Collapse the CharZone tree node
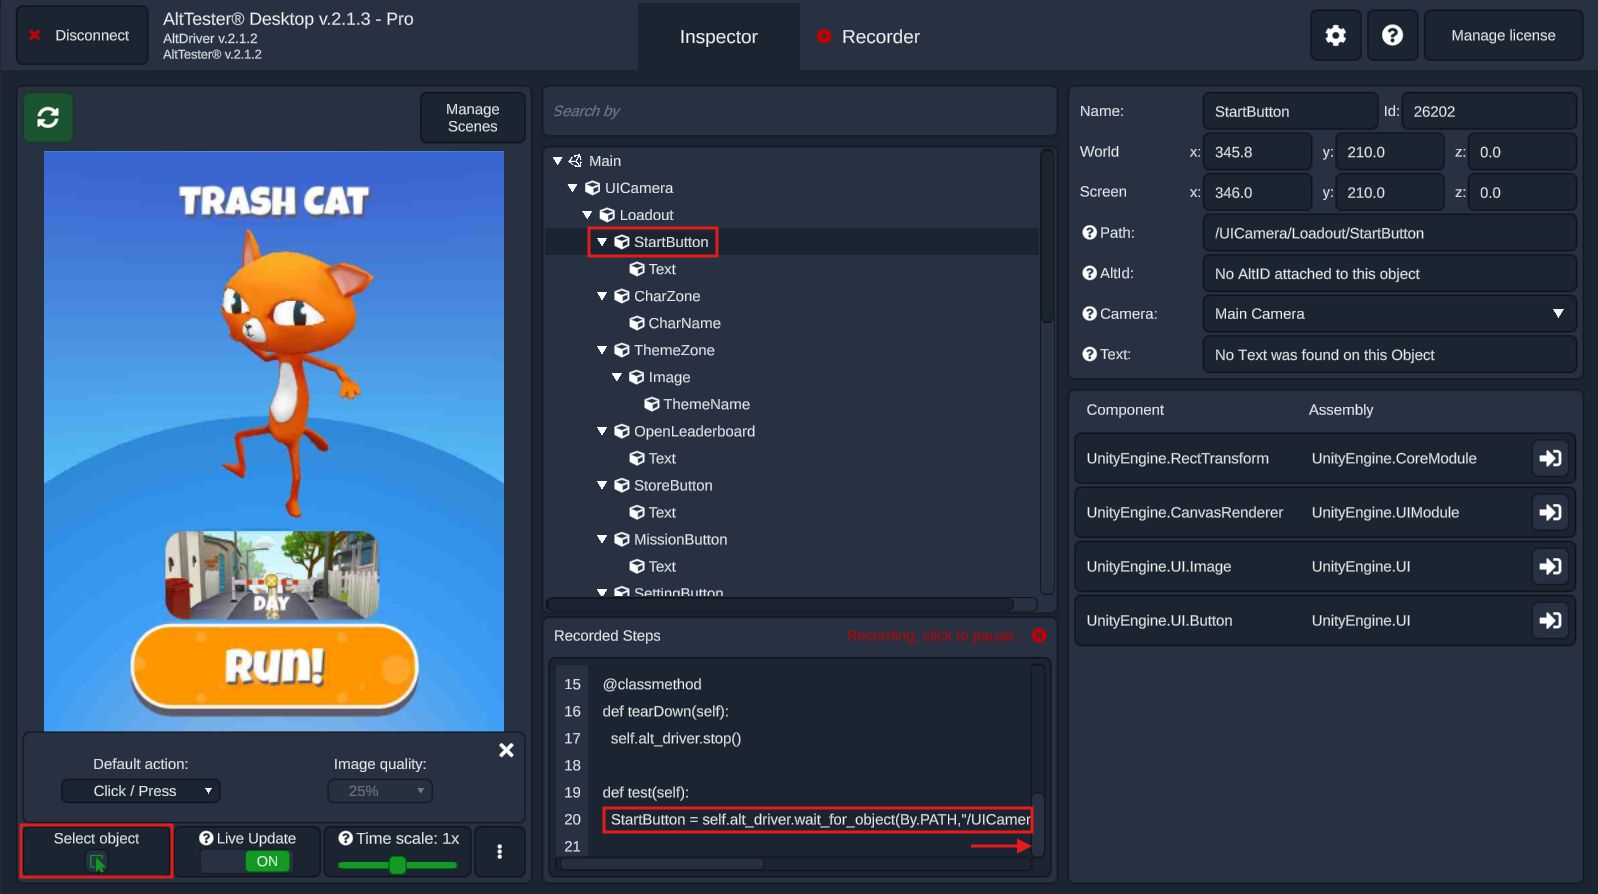 [x=602, y=296]
